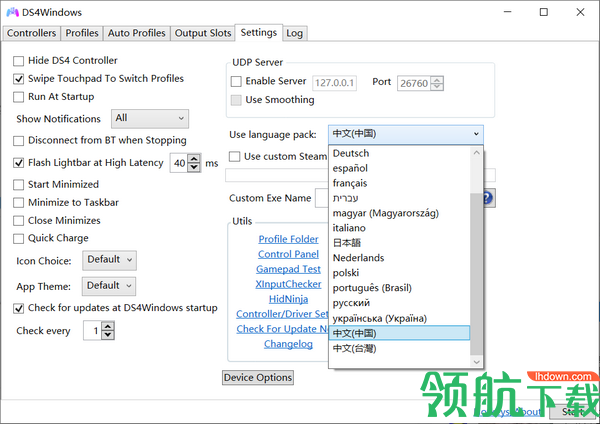The height and width of the screenshot is (424, 600).
Task: Decrease the UDP Port number
Action: pos(437,86)
